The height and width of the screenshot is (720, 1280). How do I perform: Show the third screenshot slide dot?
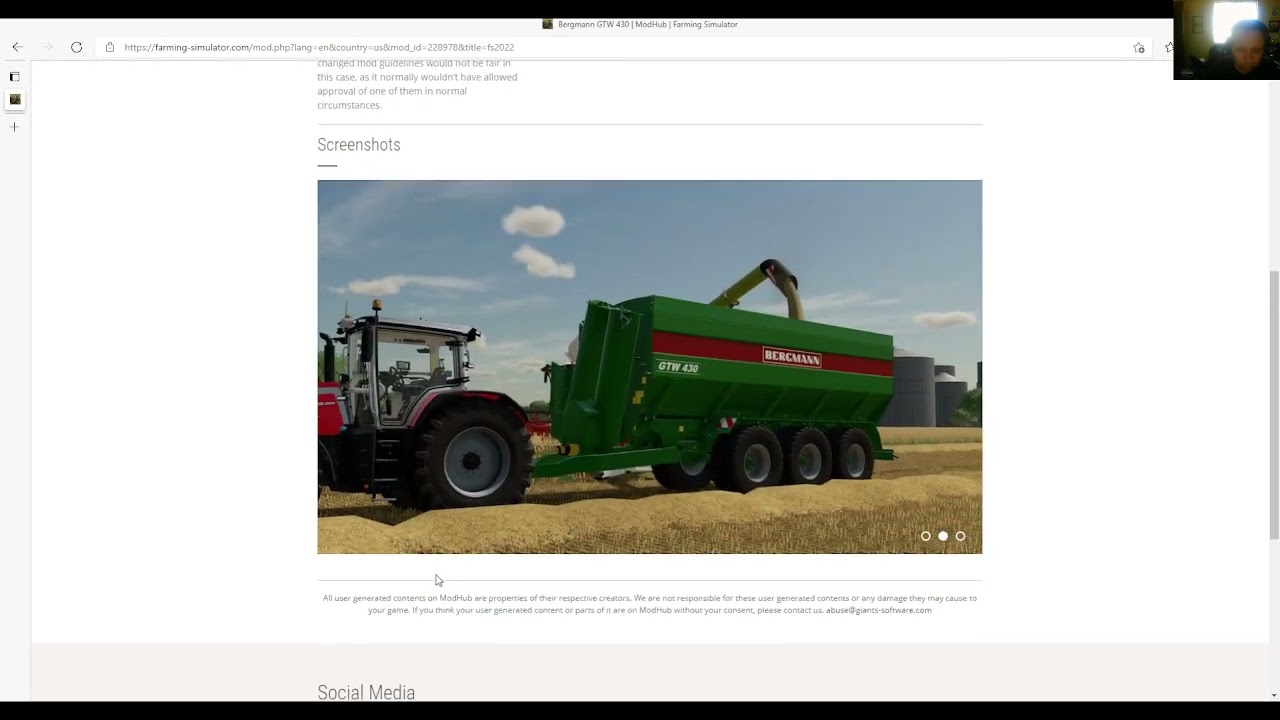[960, 536]
